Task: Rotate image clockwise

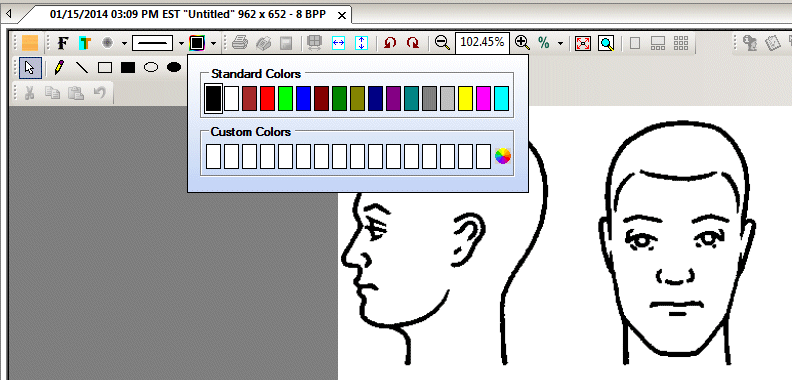Action: 413,43
